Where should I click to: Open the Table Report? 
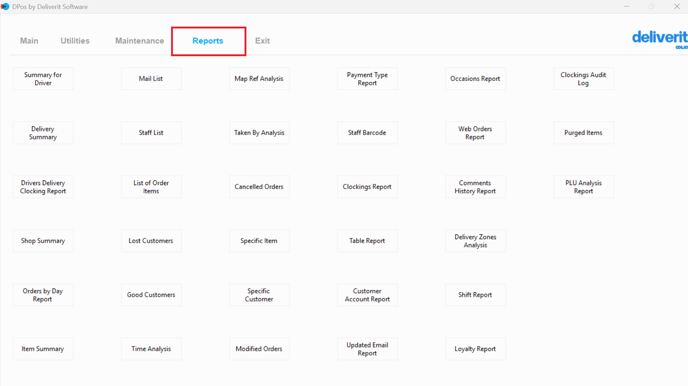pos(367,240)
